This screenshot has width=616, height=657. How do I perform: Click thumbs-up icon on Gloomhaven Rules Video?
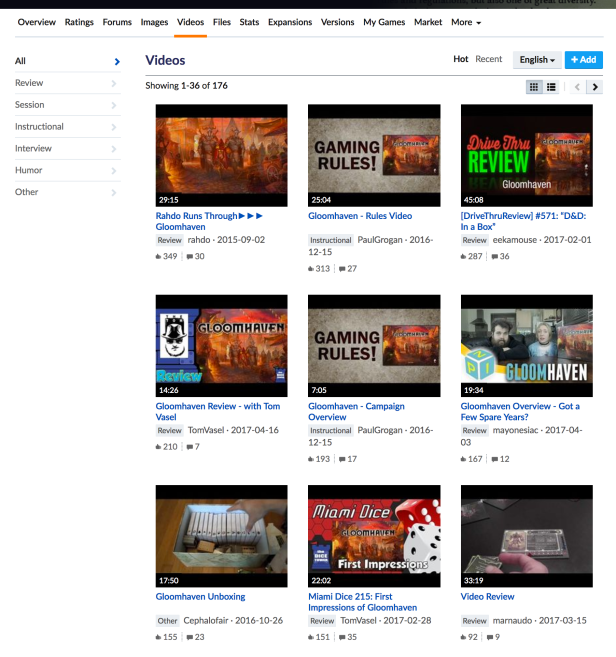point(311,269)
